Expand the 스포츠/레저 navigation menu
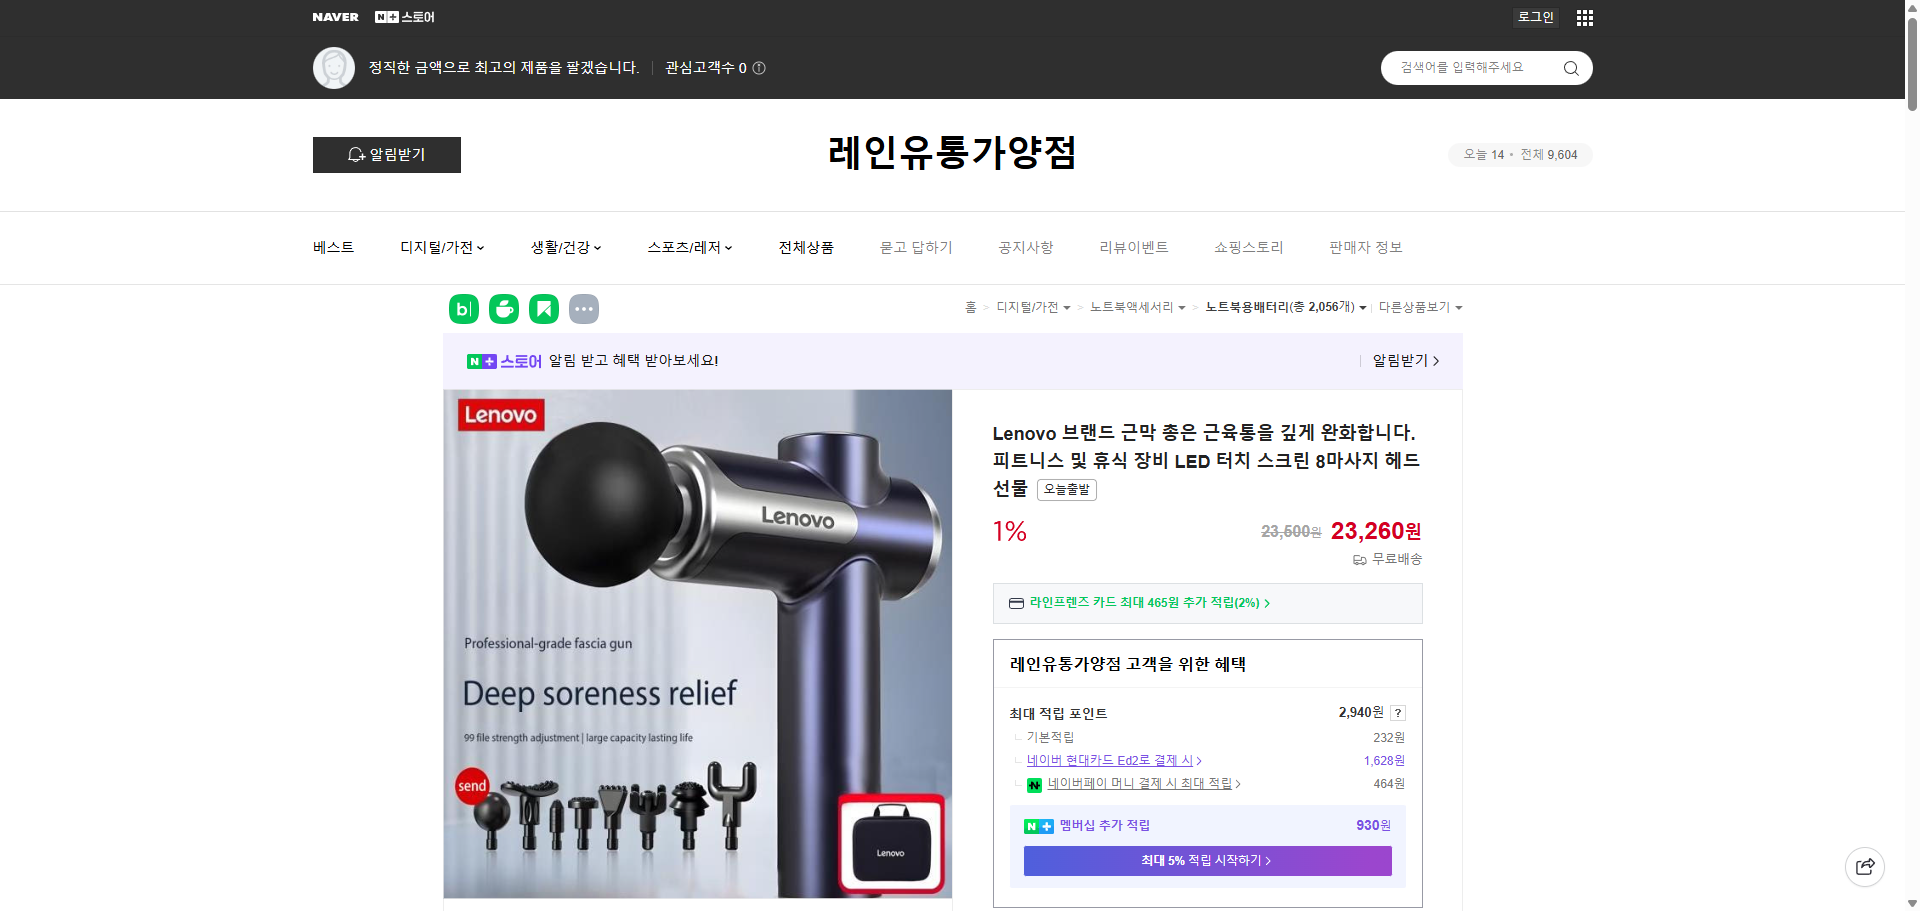This screenshot has height=911, width=1920. tap(689, 247)
